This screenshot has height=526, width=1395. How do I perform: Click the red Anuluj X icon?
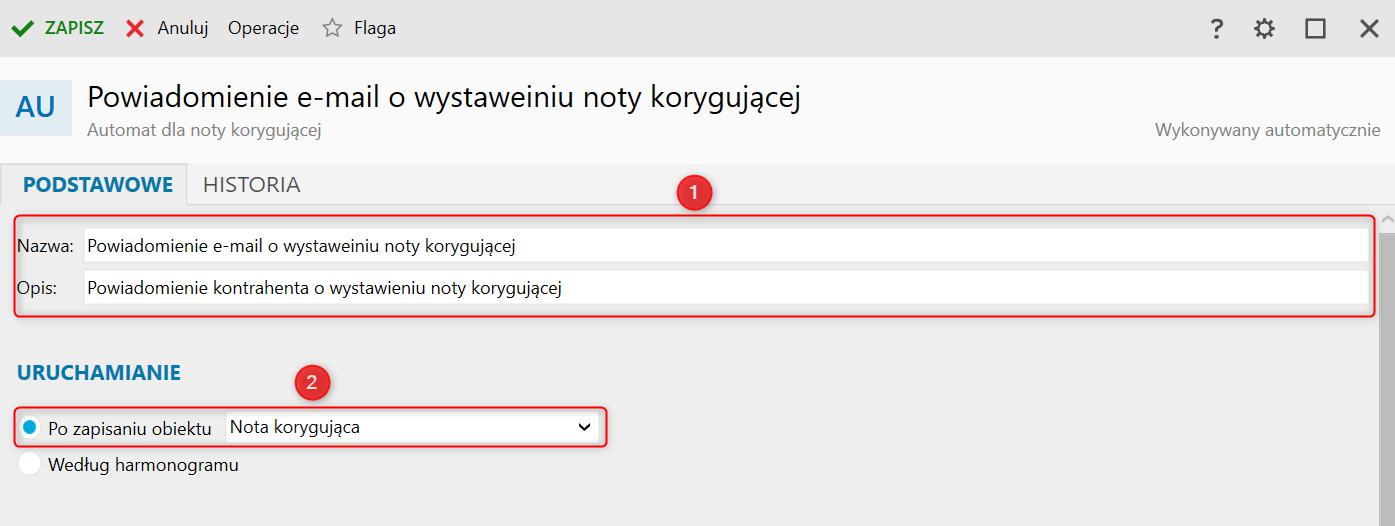(x=135, y=29)
